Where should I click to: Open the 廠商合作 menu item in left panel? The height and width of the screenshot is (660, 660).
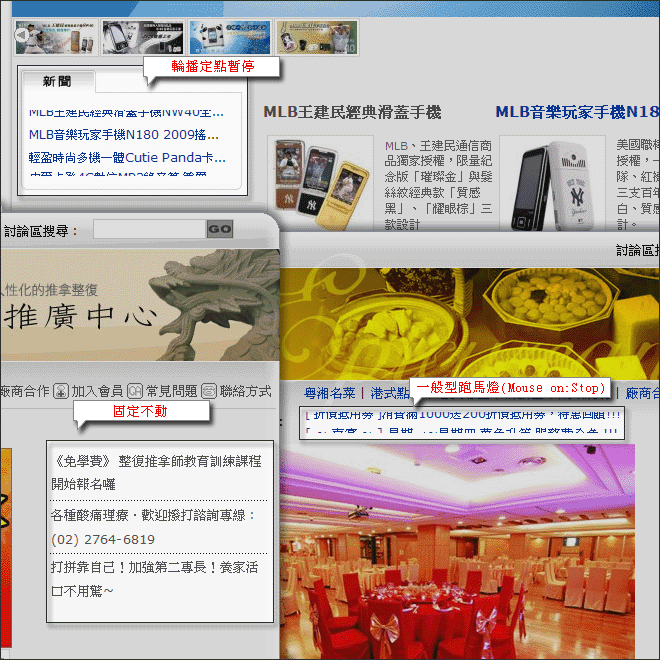click(x=25, y=391)
